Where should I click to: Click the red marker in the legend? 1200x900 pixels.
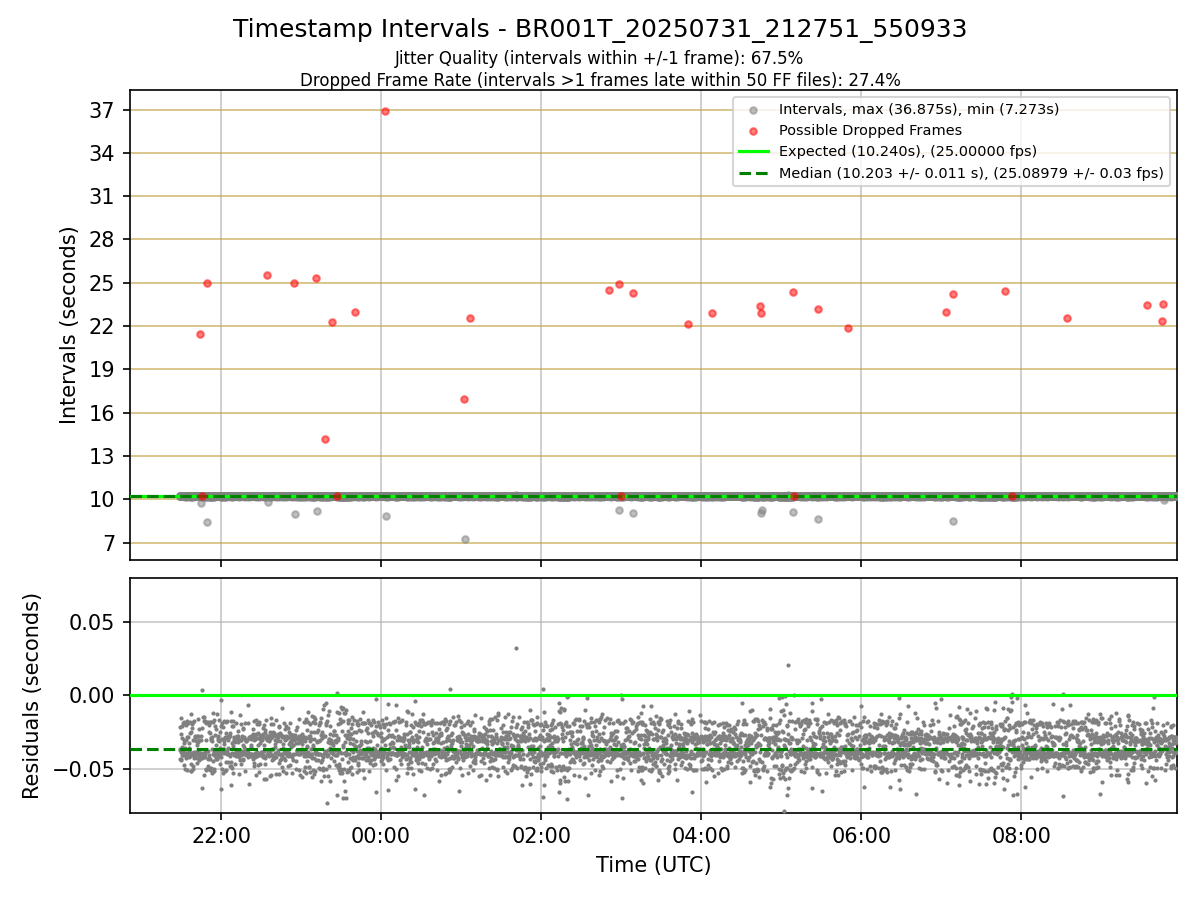[x=754, y=131]
